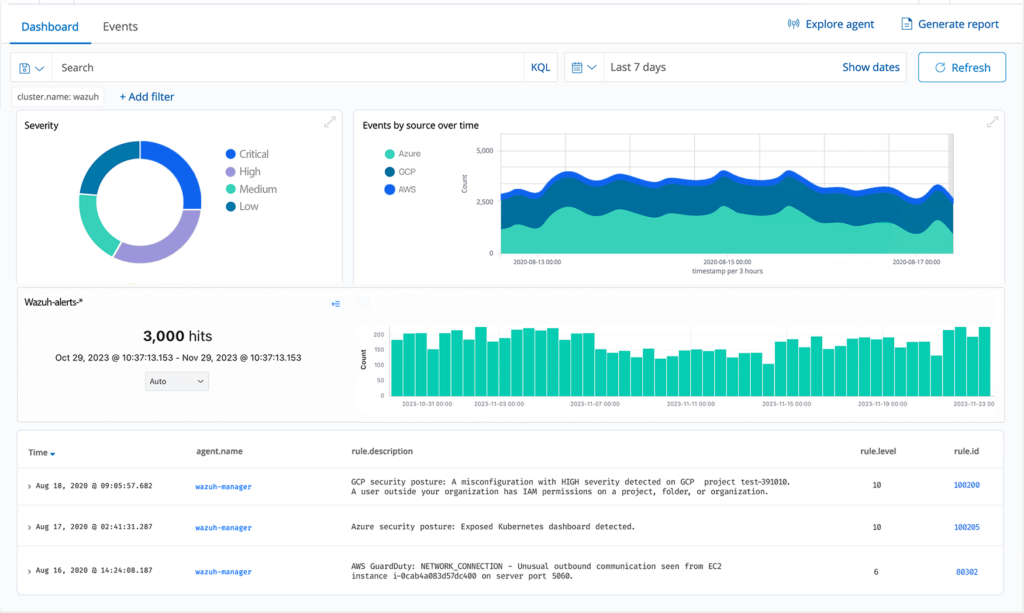Click the Refresh button

(961, 68)
